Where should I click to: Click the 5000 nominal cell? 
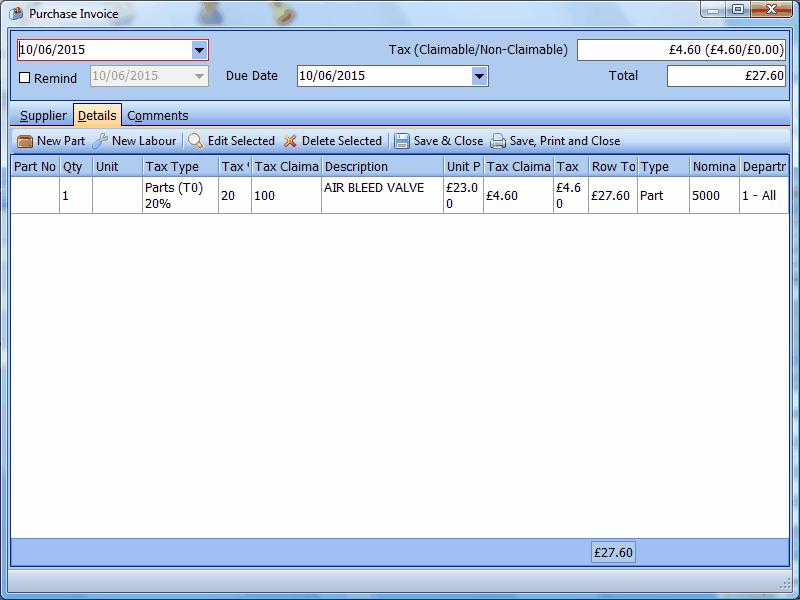(x=714, y=195)
